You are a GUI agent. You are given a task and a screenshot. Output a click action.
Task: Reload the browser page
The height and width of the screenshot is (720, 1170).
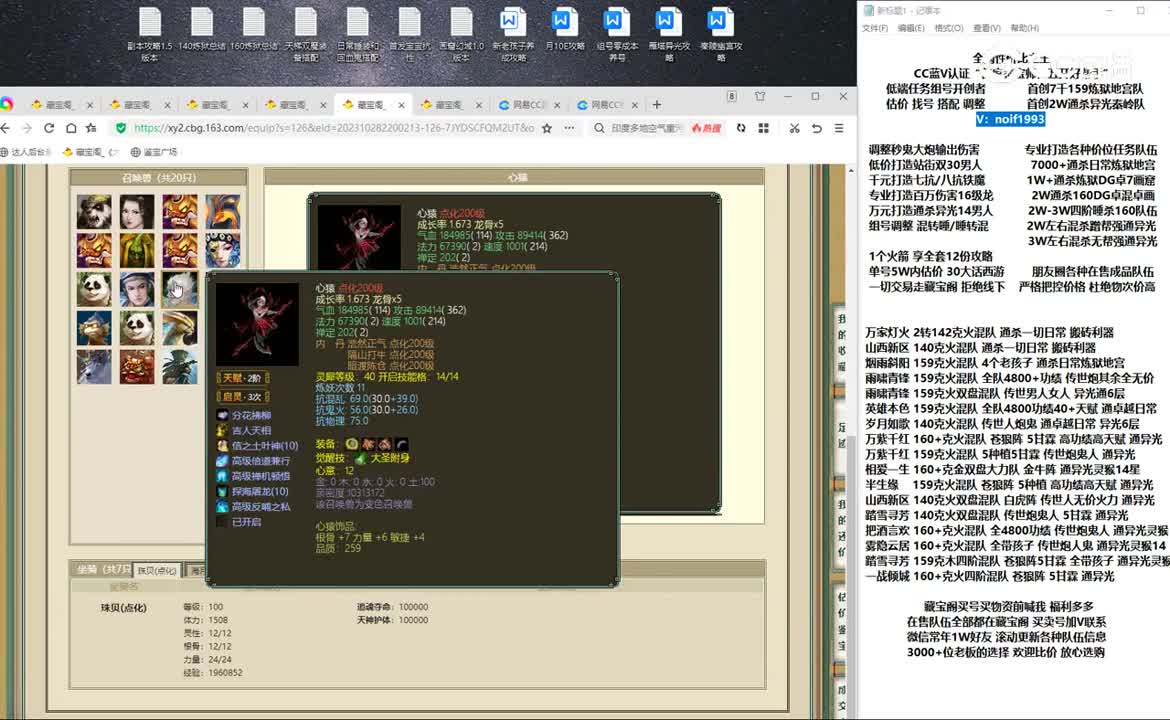pyautogui.click(x=49, y=128)
